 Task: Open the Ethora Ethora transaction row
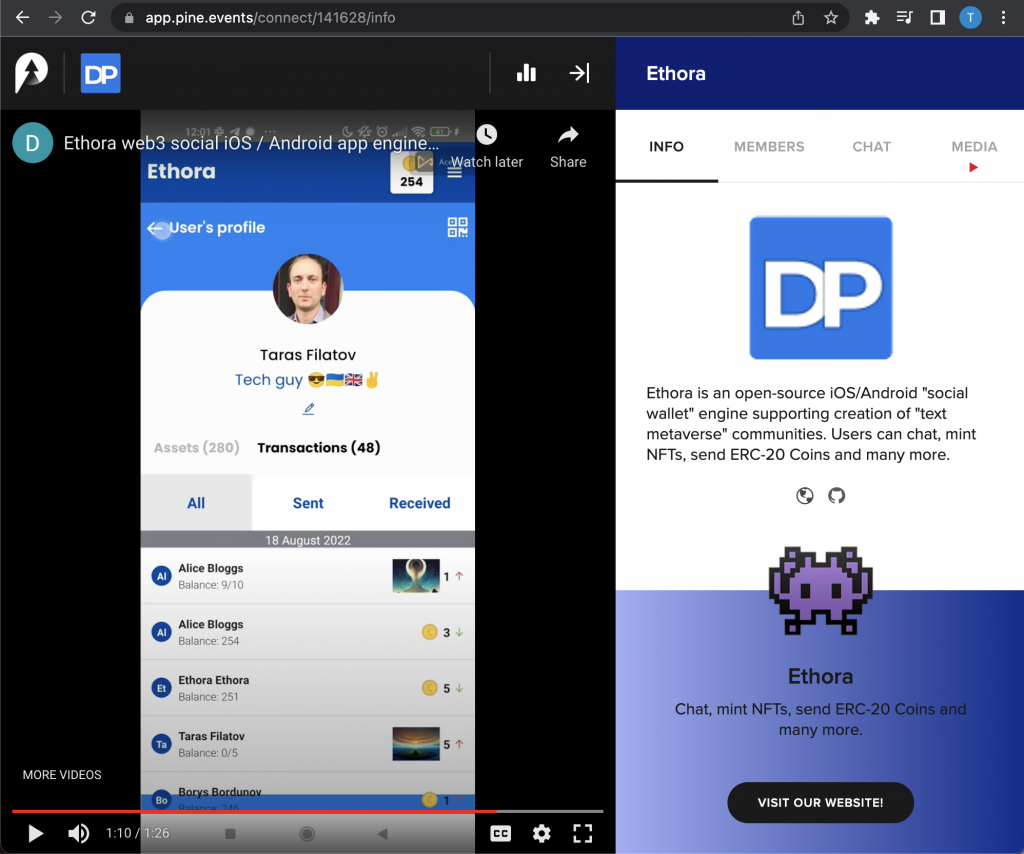308,688
